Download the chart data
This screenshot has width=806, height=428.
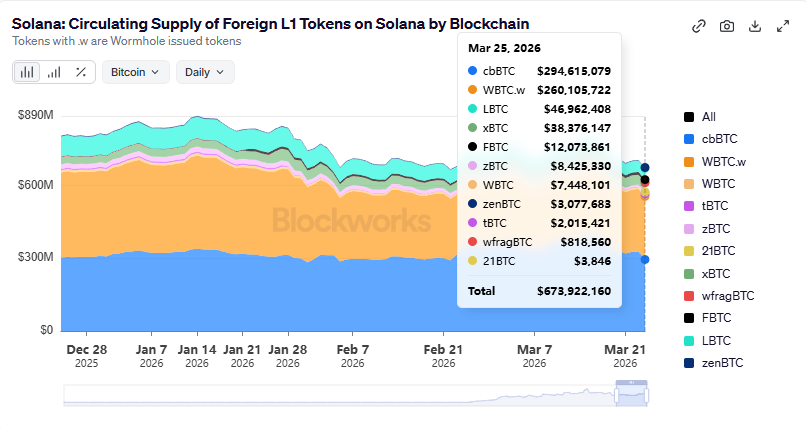click(x=755, y=26)
